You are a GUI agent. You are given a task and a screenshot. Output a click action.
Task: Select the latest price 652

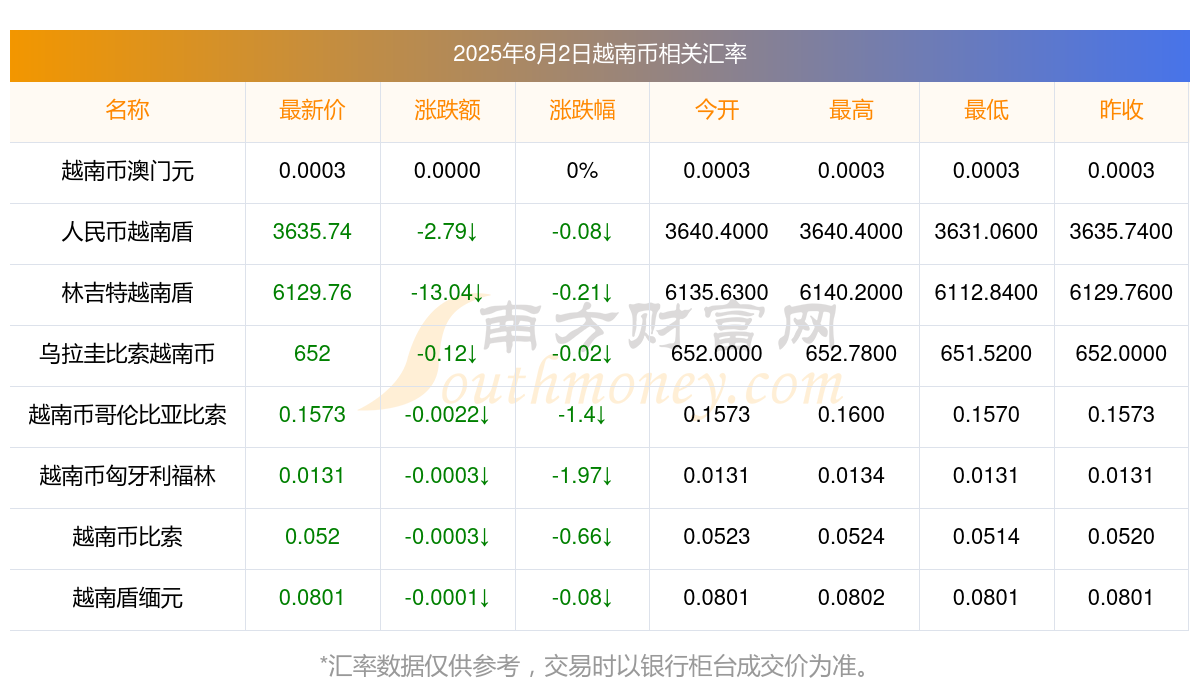(x=312, y=354)
